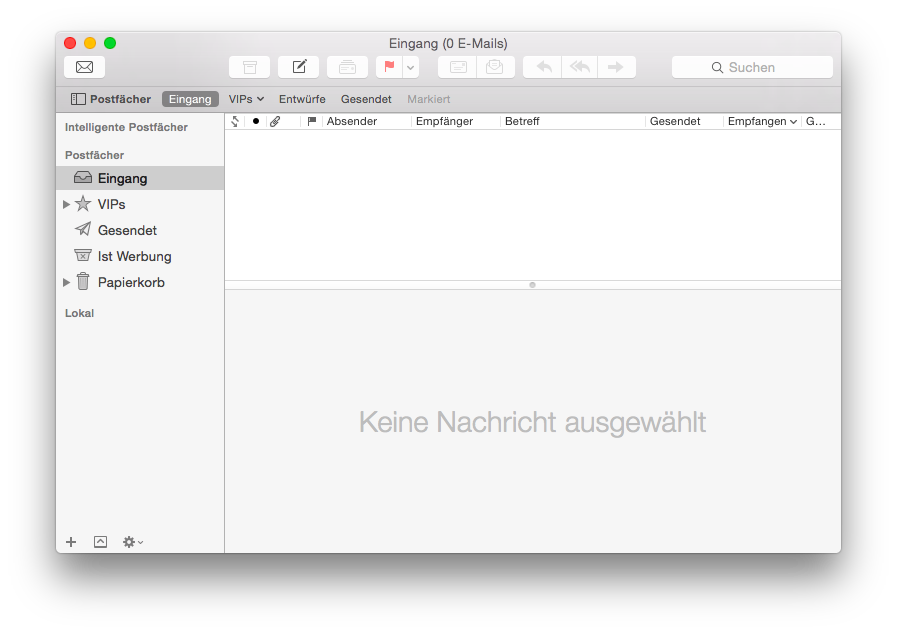The image size is (897, 633).
Task: Click the red flag toolbar icon
Action: pos(389,67)
